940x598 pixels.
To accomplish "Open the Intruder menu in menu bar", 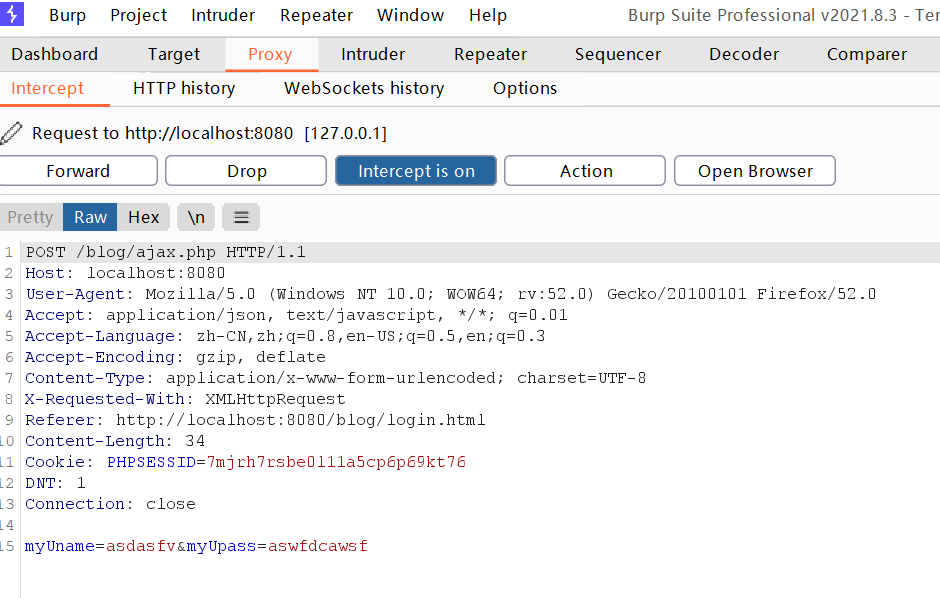I will 223,15.
